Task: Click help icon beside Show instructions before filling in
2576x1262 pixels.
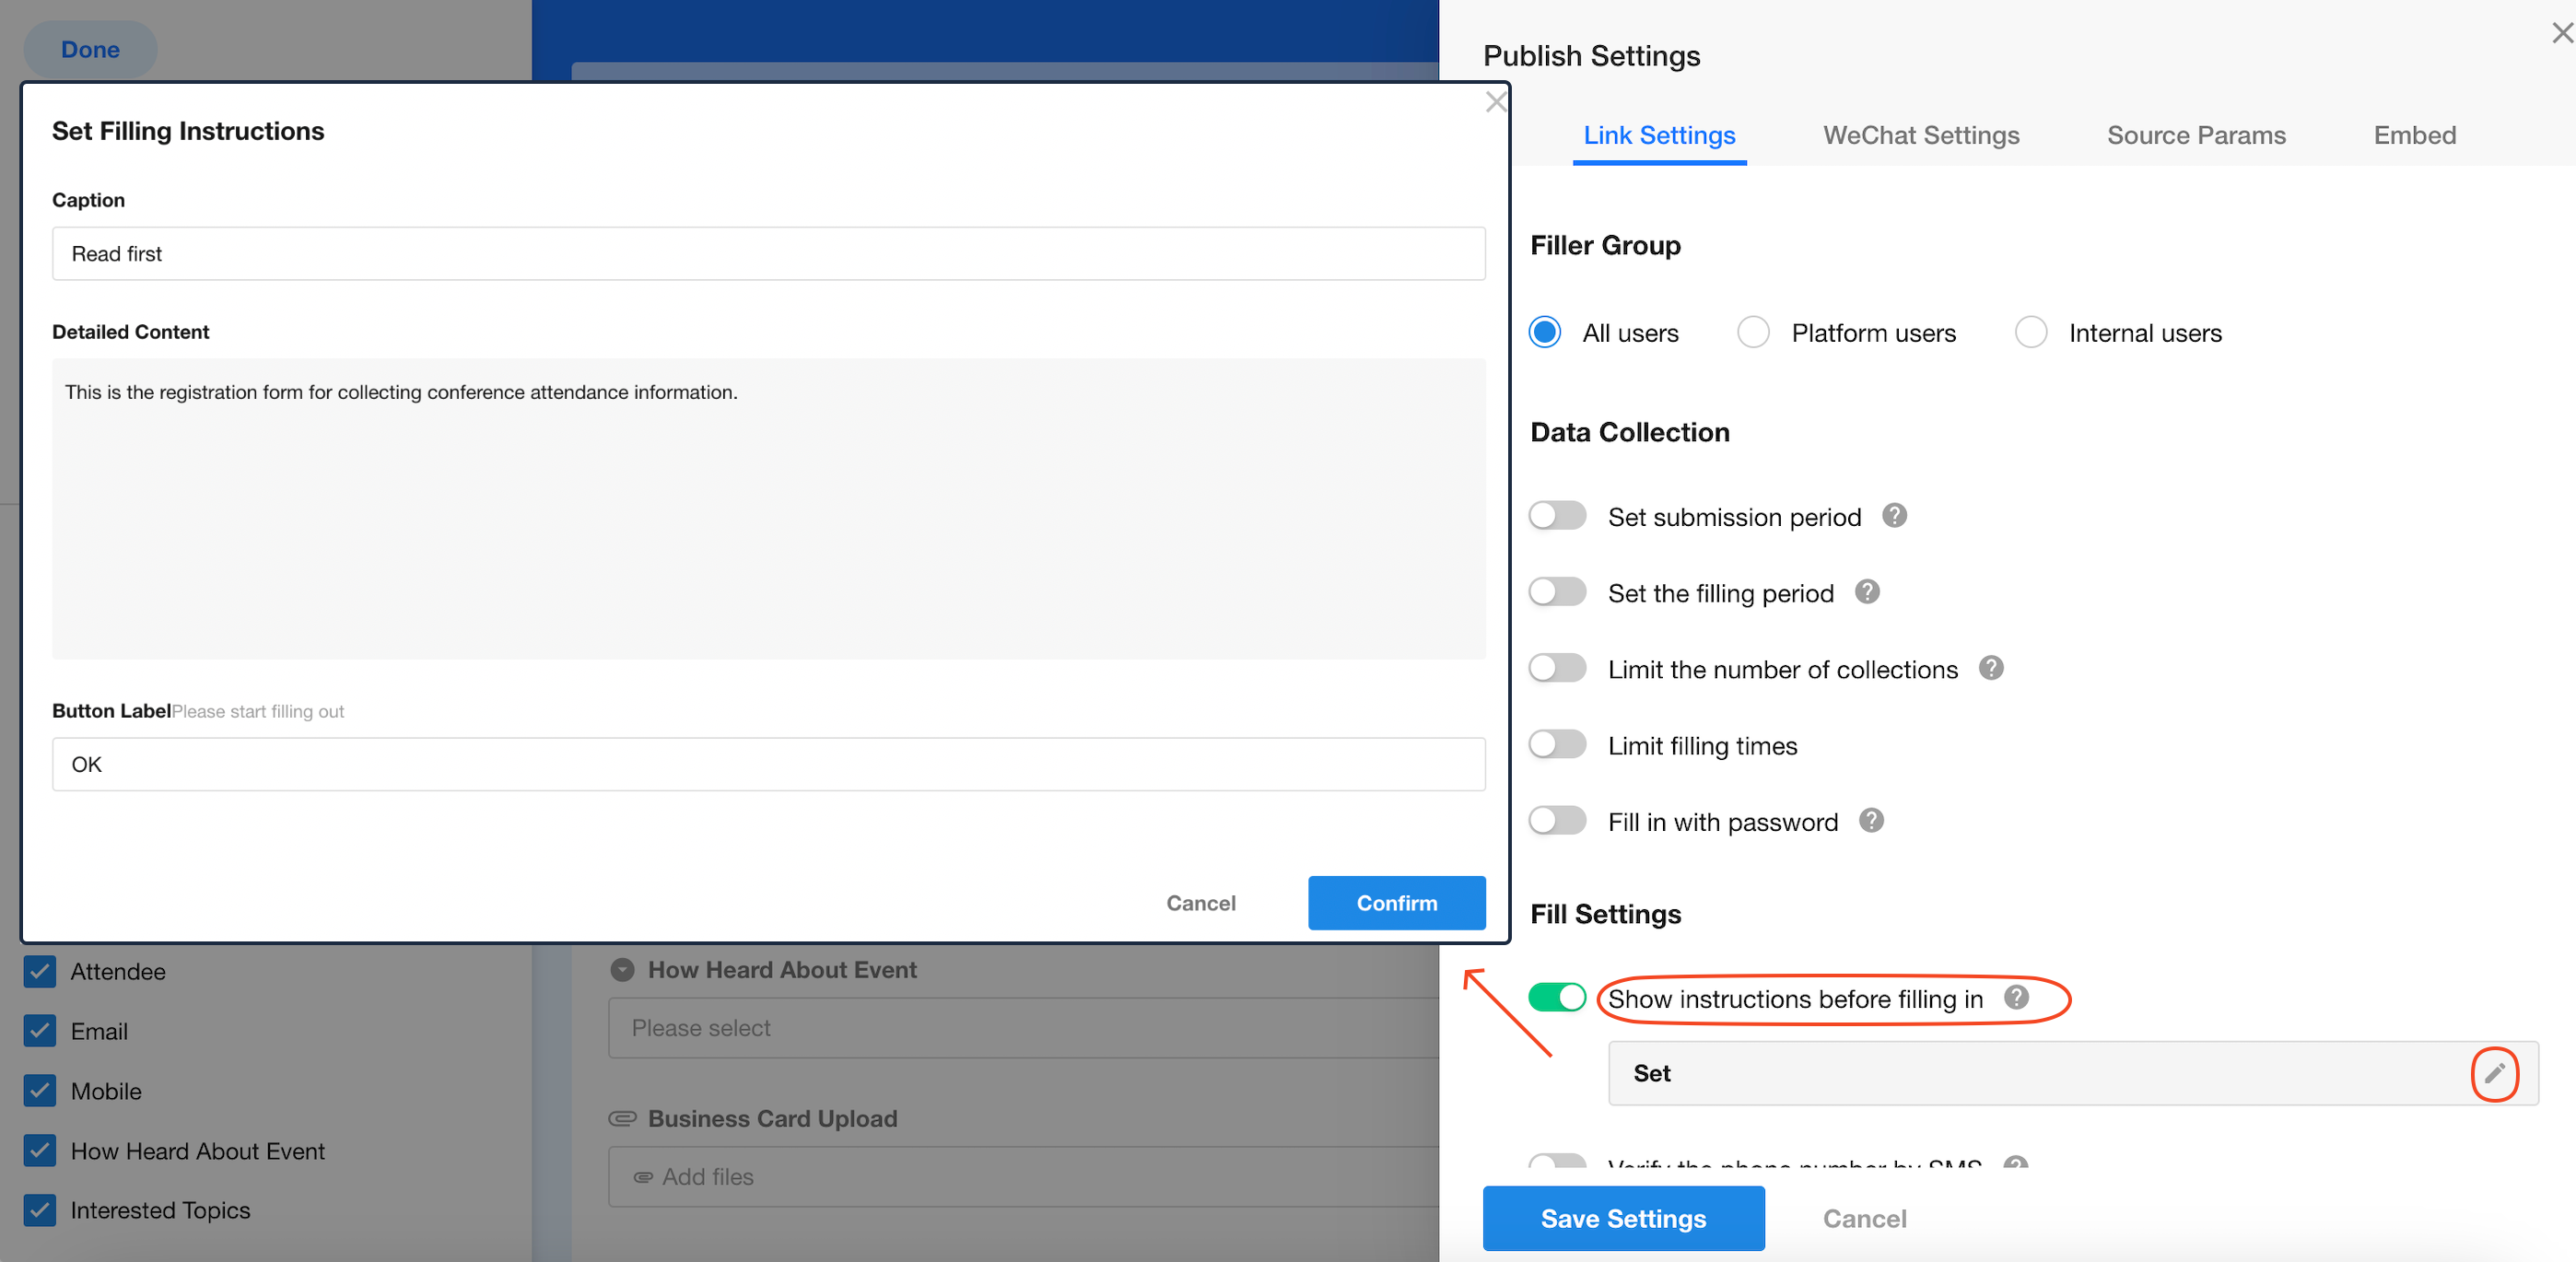Action: click(2016, 997)
